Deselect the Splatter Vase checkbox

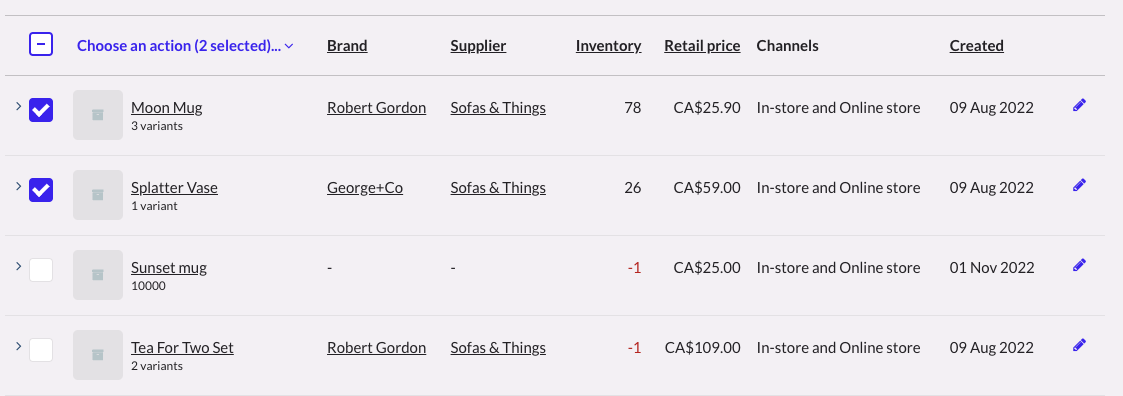[41, 190]
